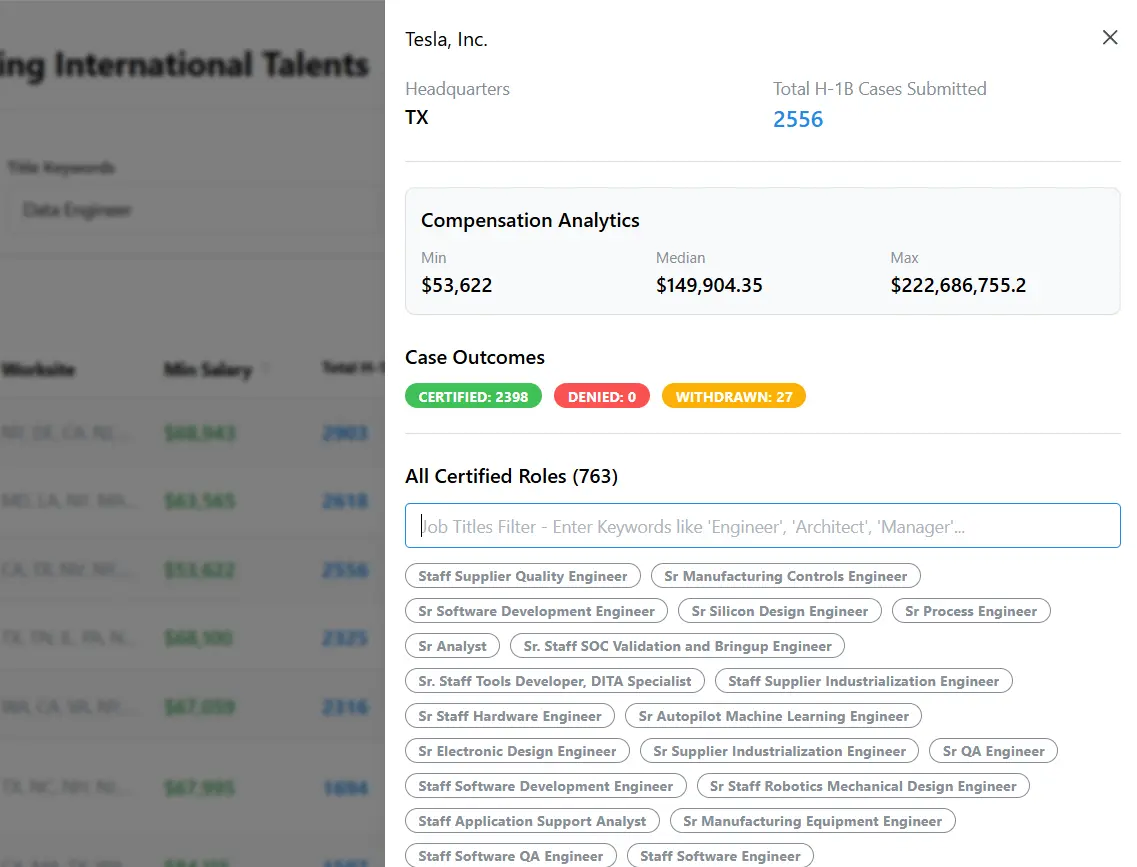
Task: Open the 2556 Total H-1B Cases link
Action: tap(798, 119)
